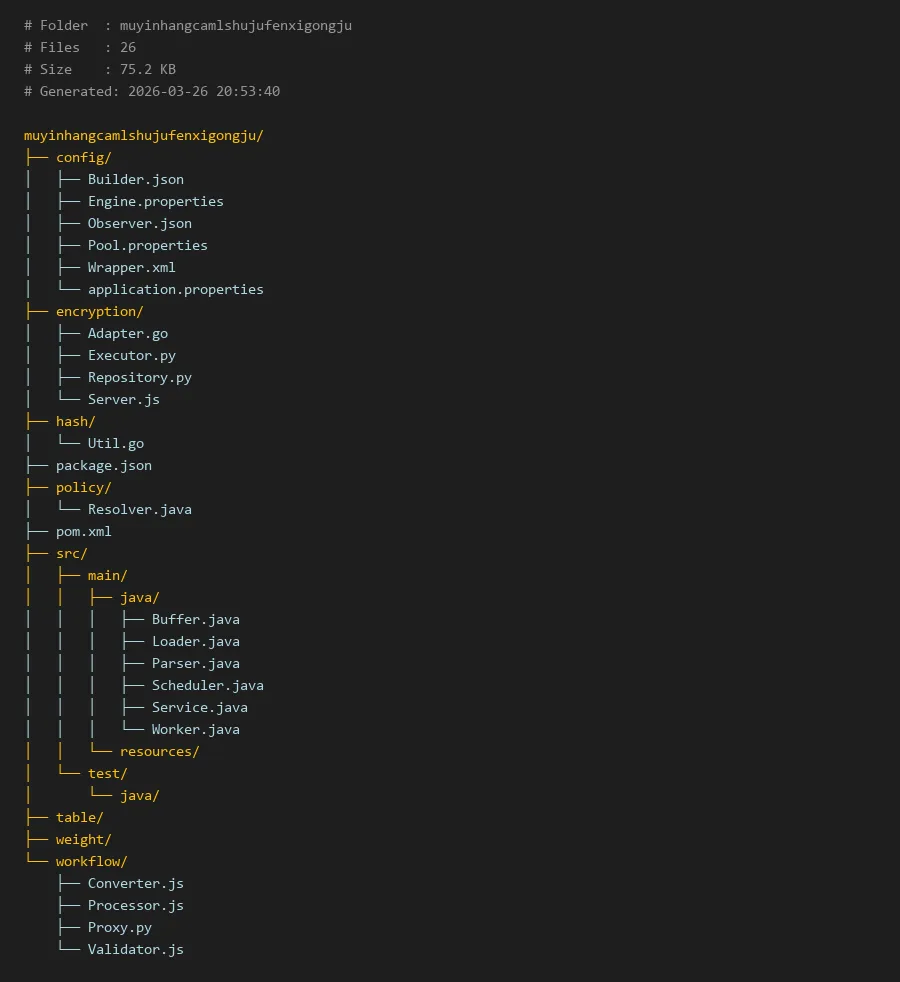Image resolution: width=900 pixels, height=982 pixels.
Task: Open Scheduler.java file
Action: pyautogui.click(x=207, y=685)
